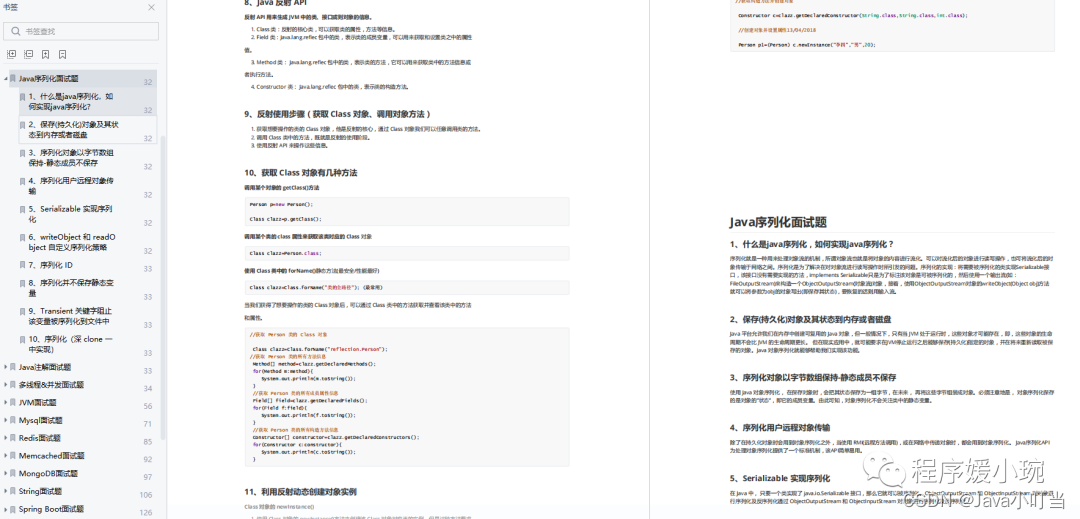1080x519 pixels.
Task: Select the String面试题 bookmark
Action: point(41,491)
